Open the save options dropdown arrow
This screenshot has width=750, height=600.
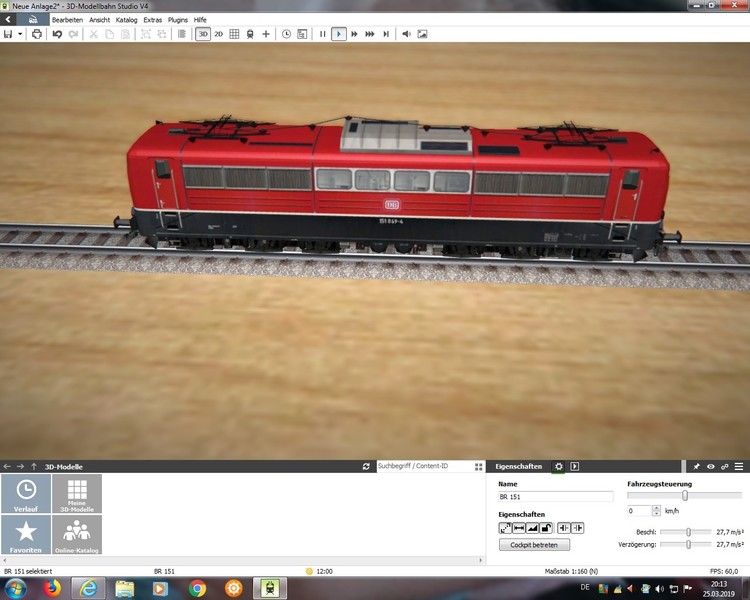pos(20,34)
